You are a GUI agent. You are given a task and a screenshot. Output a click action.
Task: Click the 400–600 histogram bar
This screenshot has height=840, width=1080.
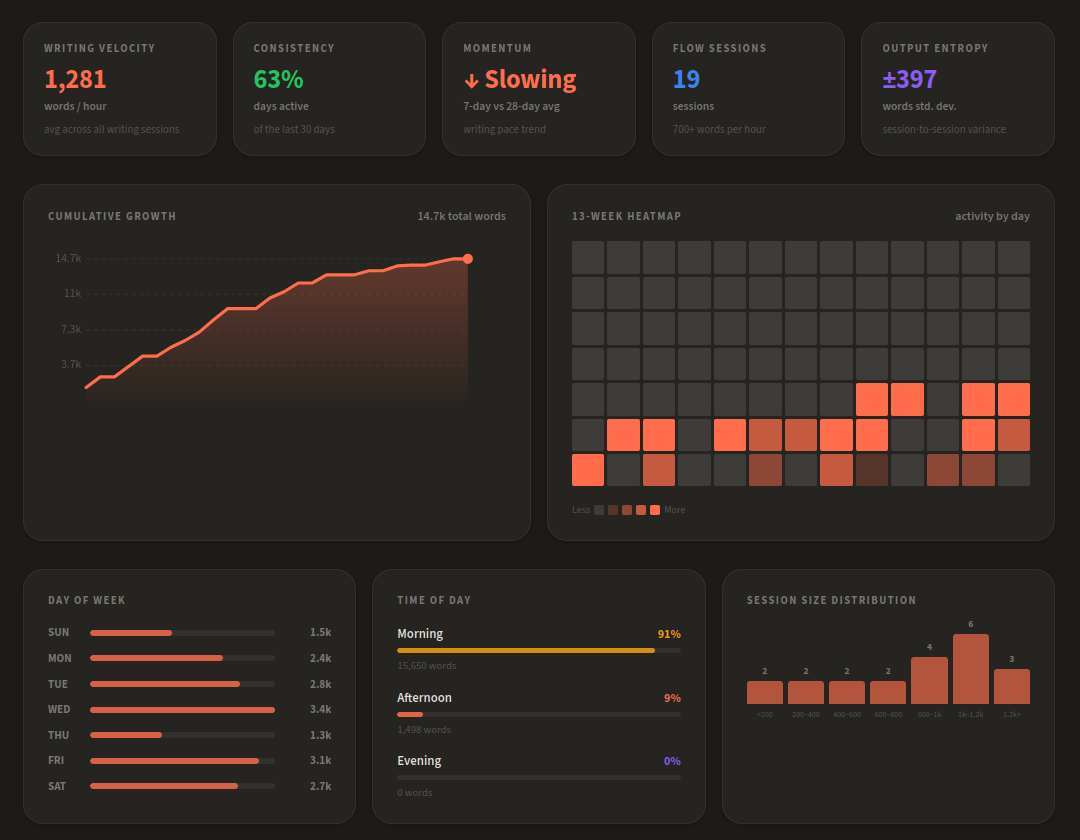tap(847, 693)
